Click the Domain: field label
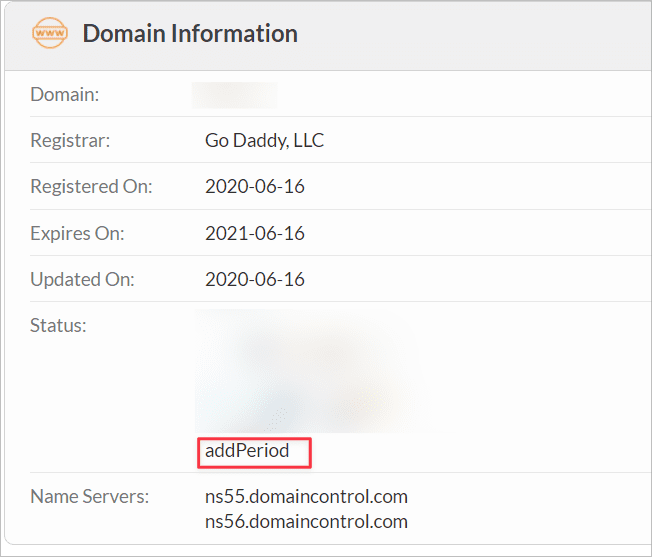This screenshot has width=652, height=557. 64,95
